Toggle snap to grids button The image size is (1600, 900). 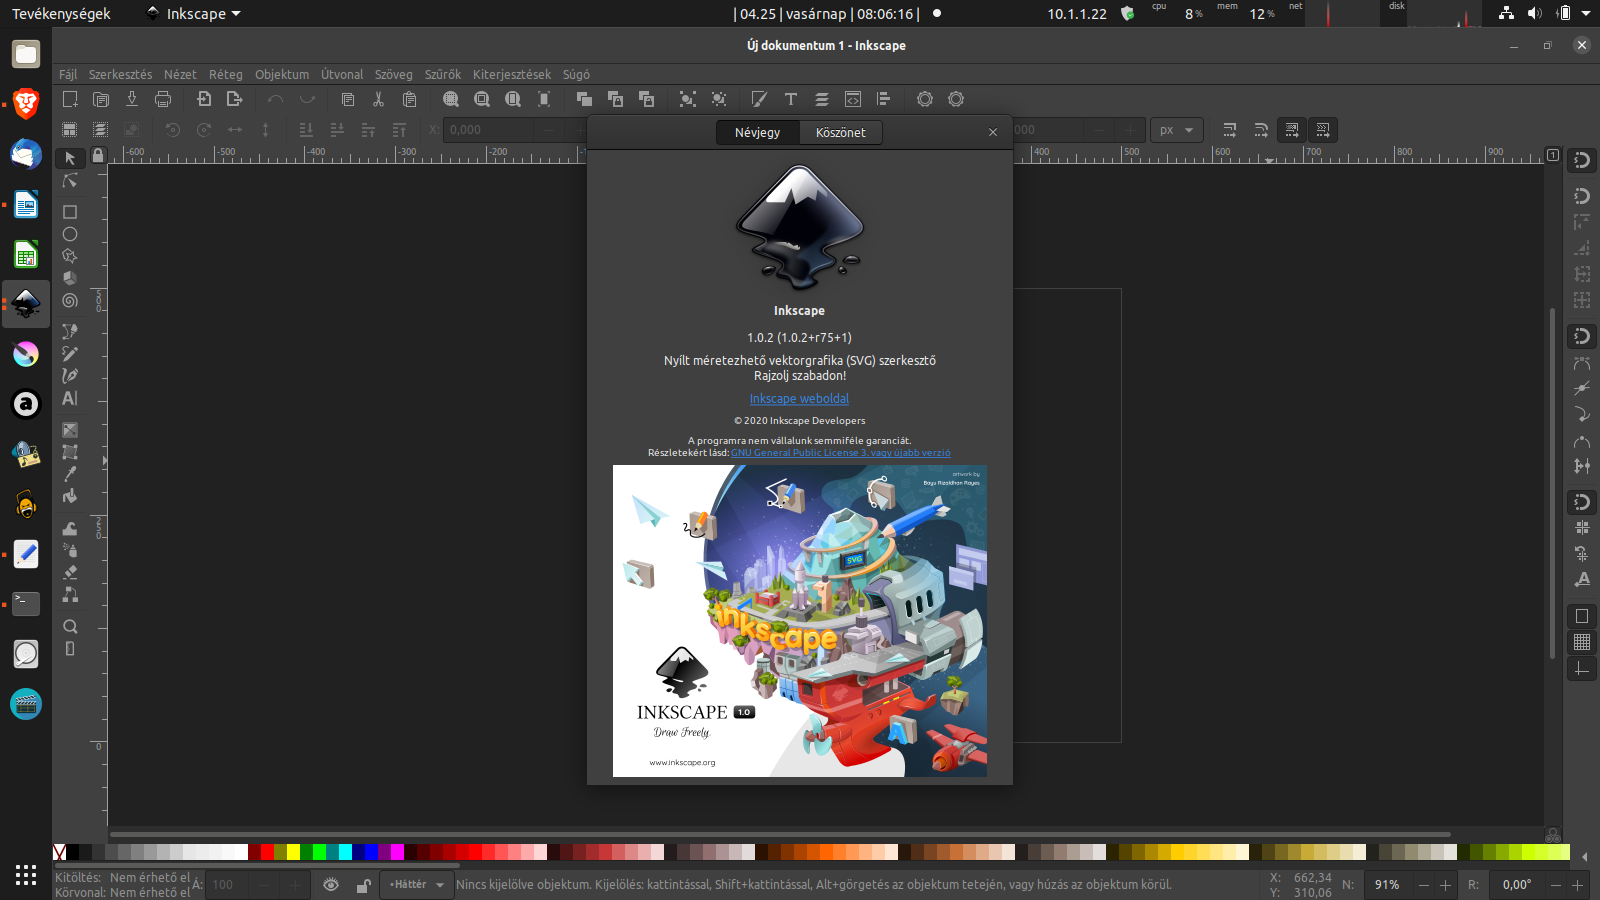[1582, 642]
